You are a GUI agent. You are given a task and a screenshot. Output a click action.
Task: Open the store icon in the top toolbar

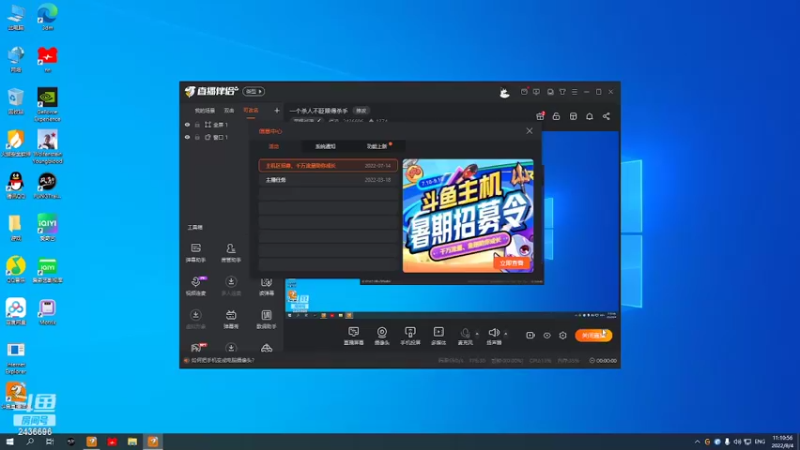point(573,116)
